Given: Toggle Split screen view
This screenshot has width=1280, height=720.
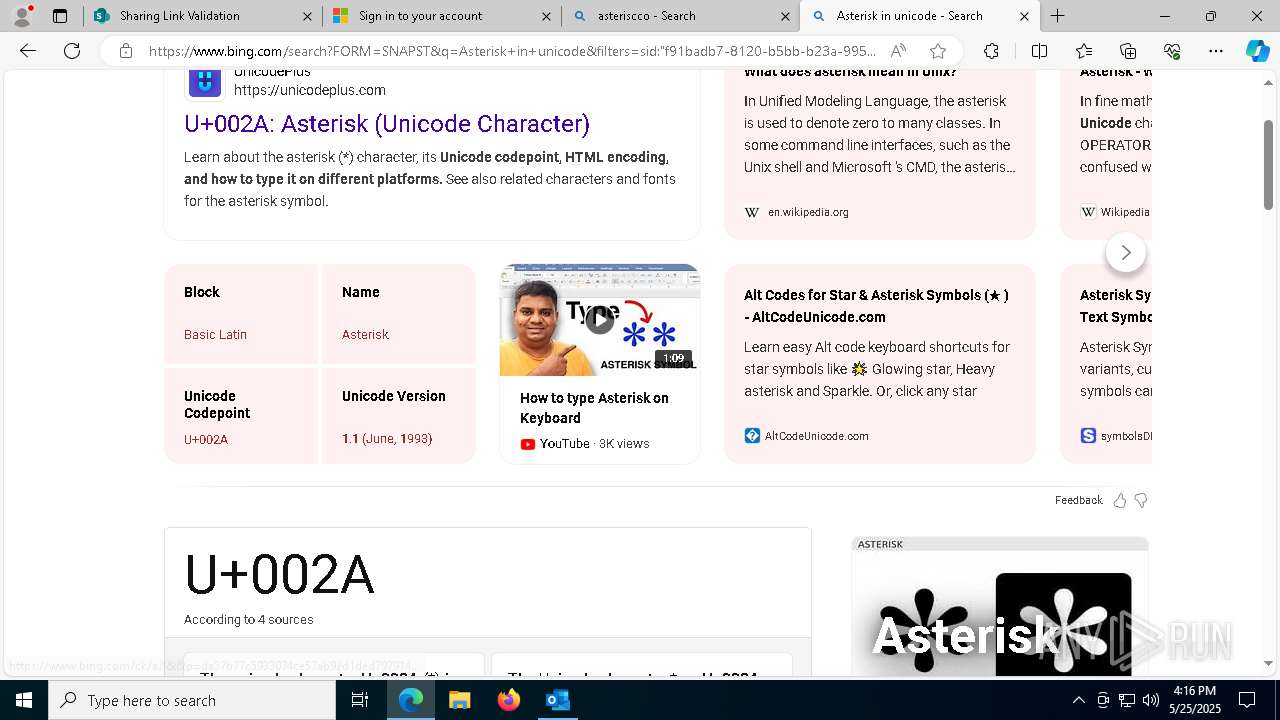Looking at the screenshot, I should pos(1039,51).
